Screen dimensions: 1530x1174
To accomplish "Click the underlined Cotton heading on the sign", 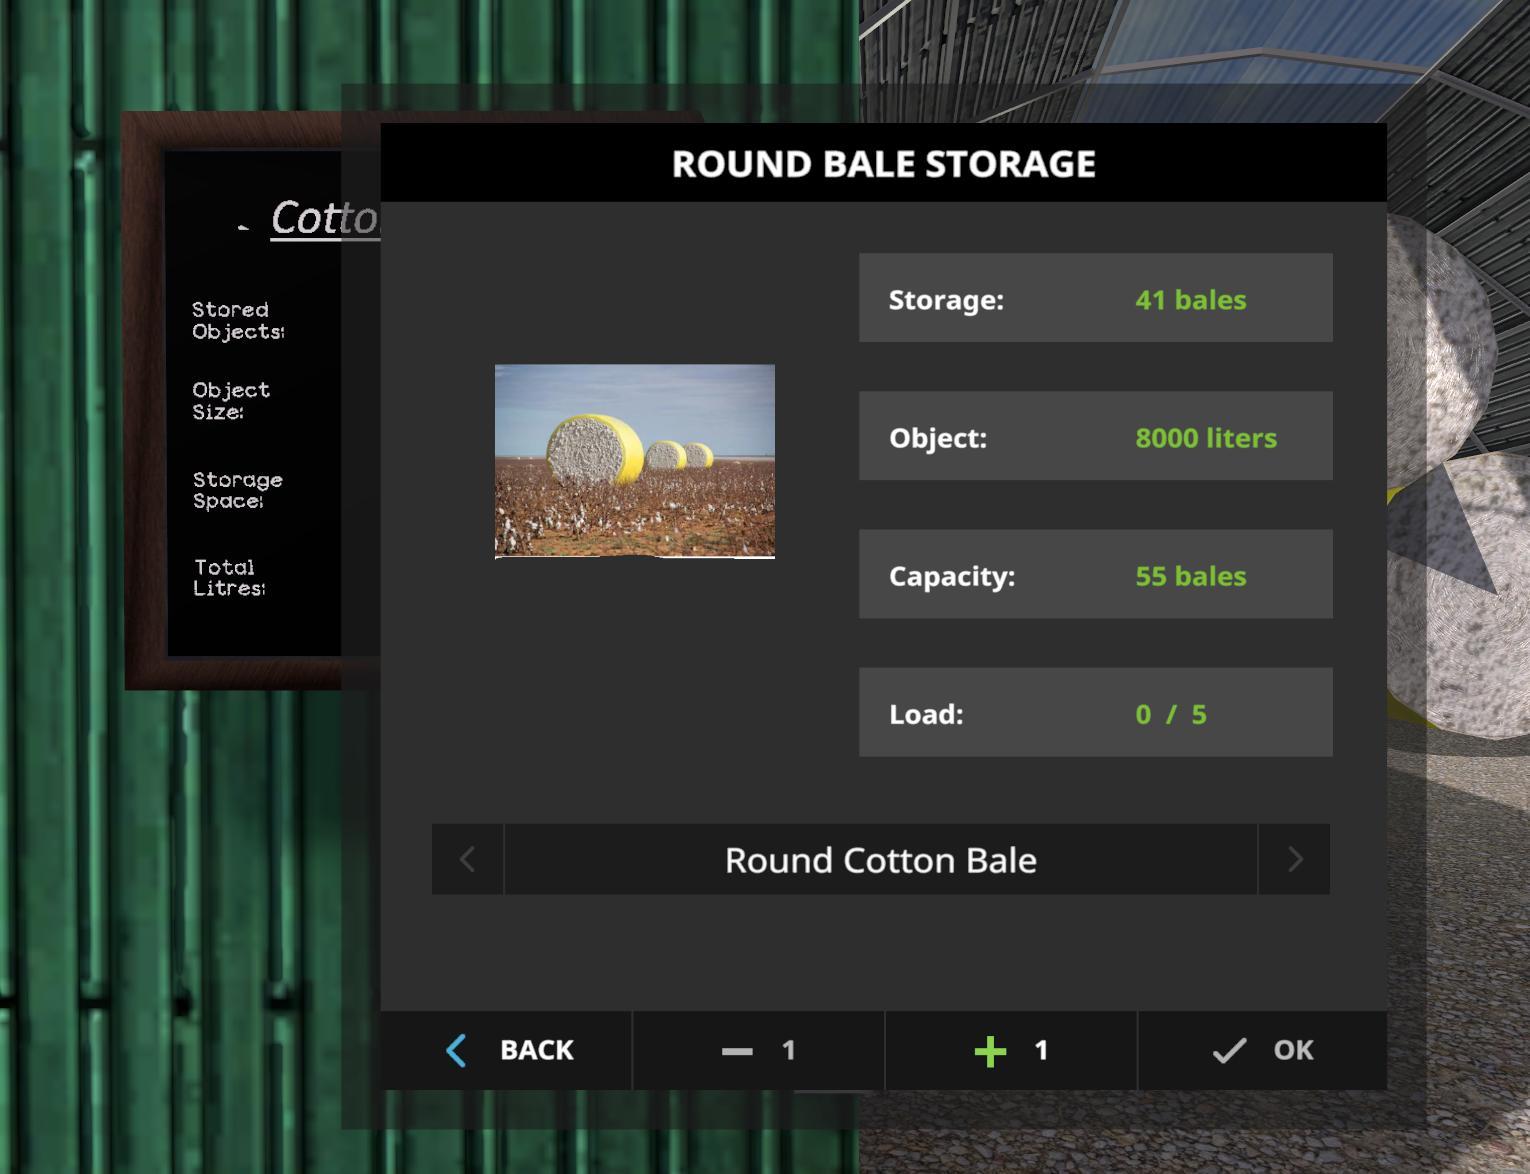I will (324, 218).
